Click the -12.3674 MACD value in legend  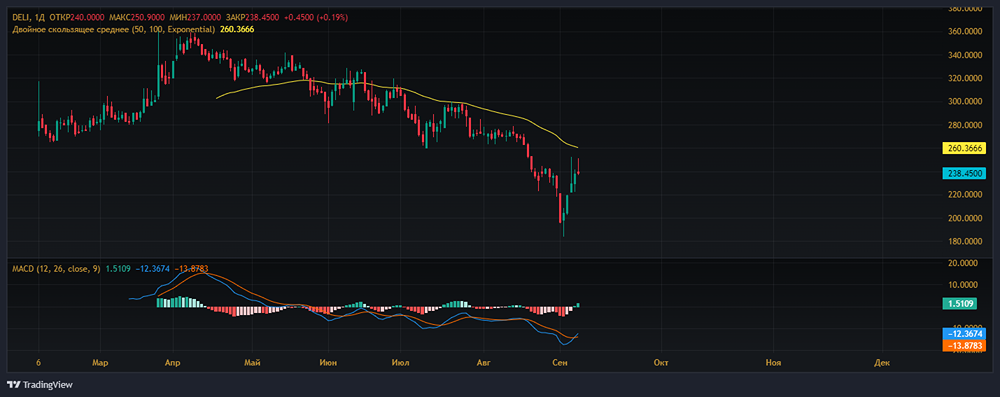click(x=152, y=269)
